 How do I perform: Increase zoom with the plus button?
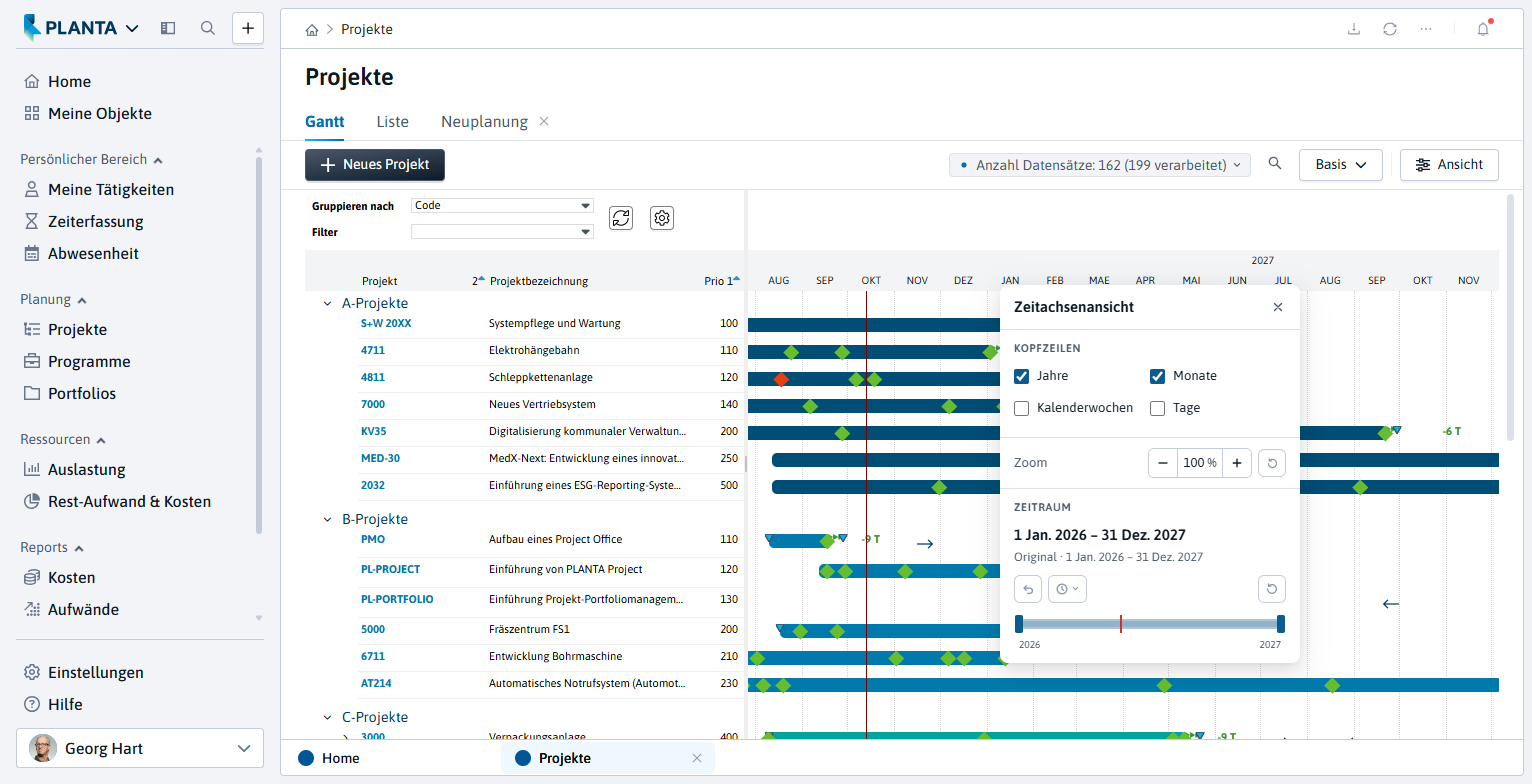(1237, 463)
